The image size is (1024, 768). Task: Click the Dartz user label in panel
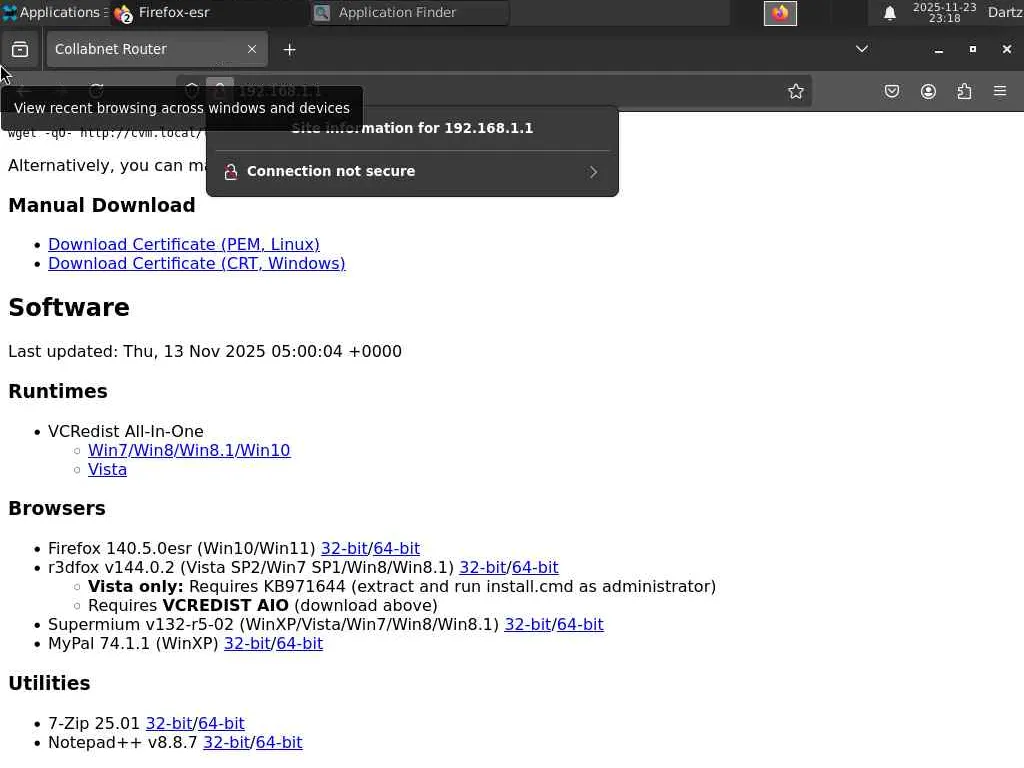tap(1005, 12)
